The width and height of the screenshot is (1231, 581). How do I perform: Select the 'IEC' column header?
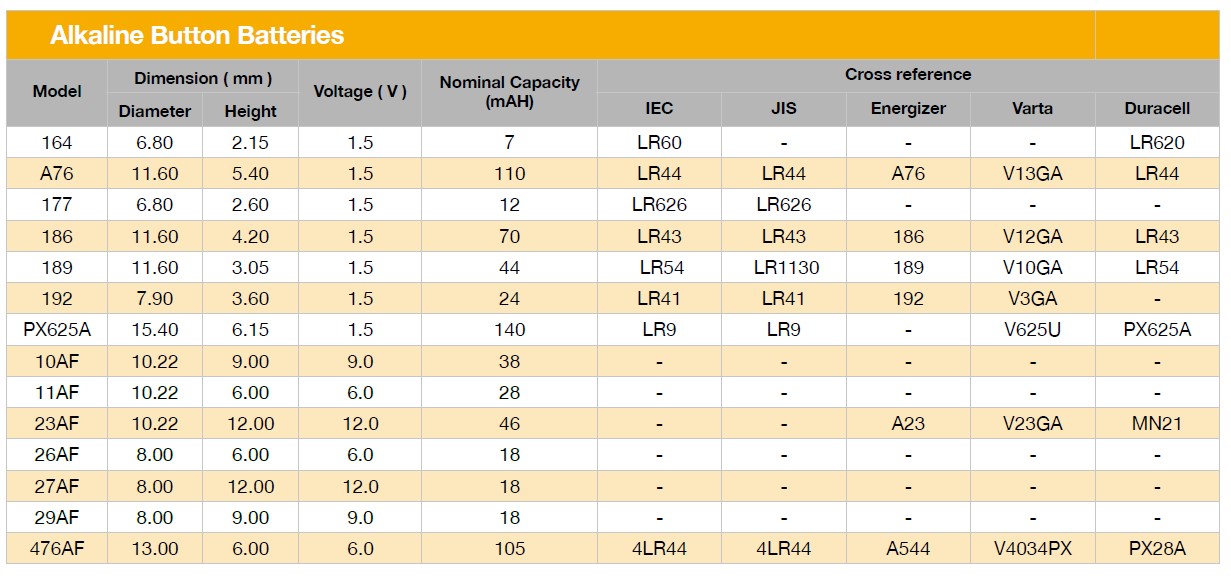(659, 109)
